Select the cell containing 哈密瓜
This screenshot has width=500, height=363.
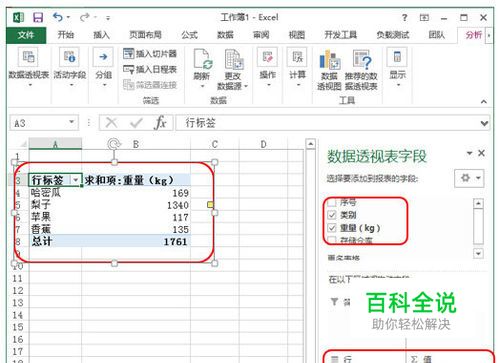click(55, 193)
